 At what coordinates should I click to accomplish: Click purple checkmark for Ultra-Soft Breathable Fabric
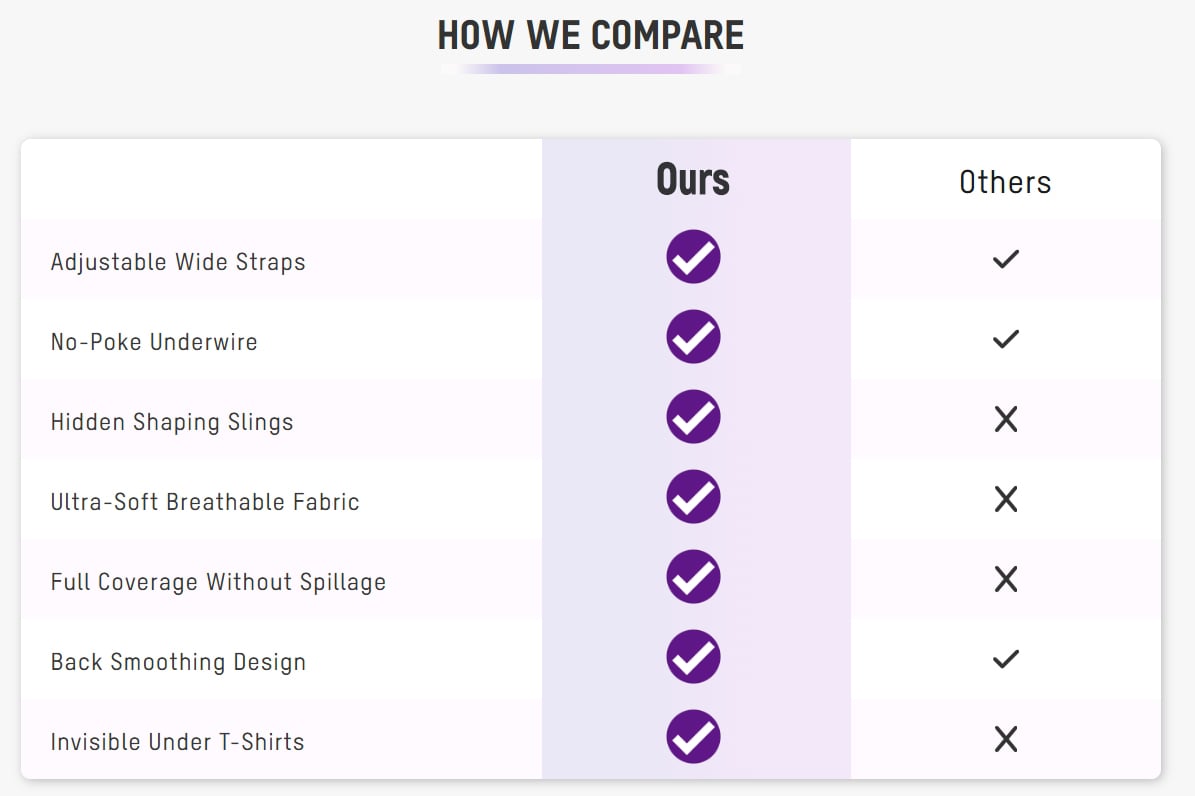[x=693, y=497]
